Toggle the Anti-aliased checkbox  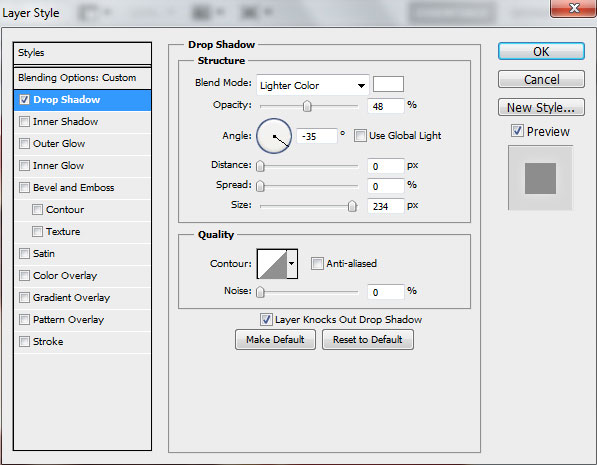[x=317, y=264]
